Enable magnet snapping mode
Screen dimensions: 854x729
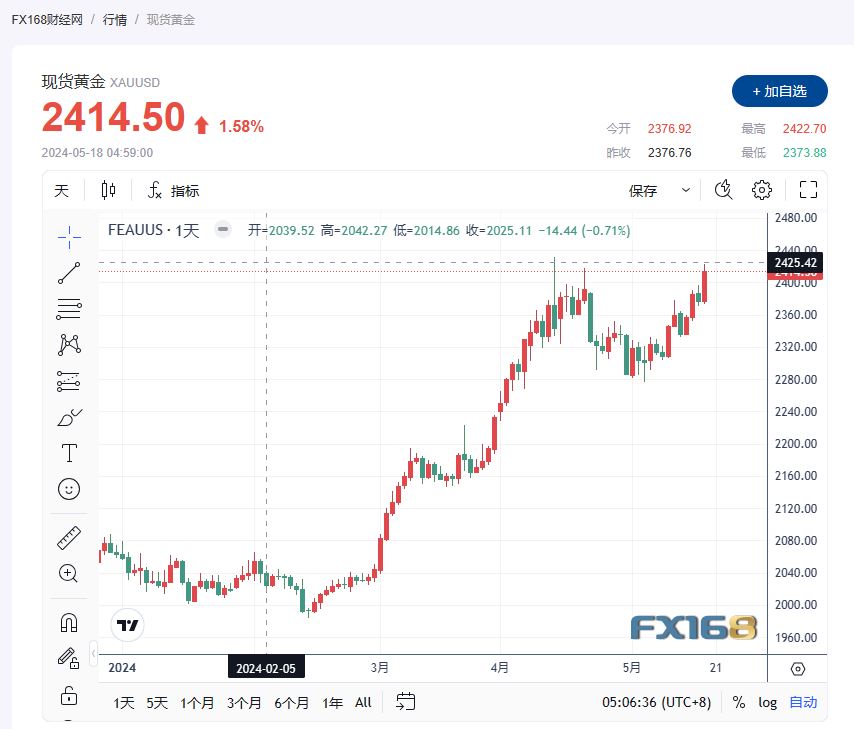[68, 621]
